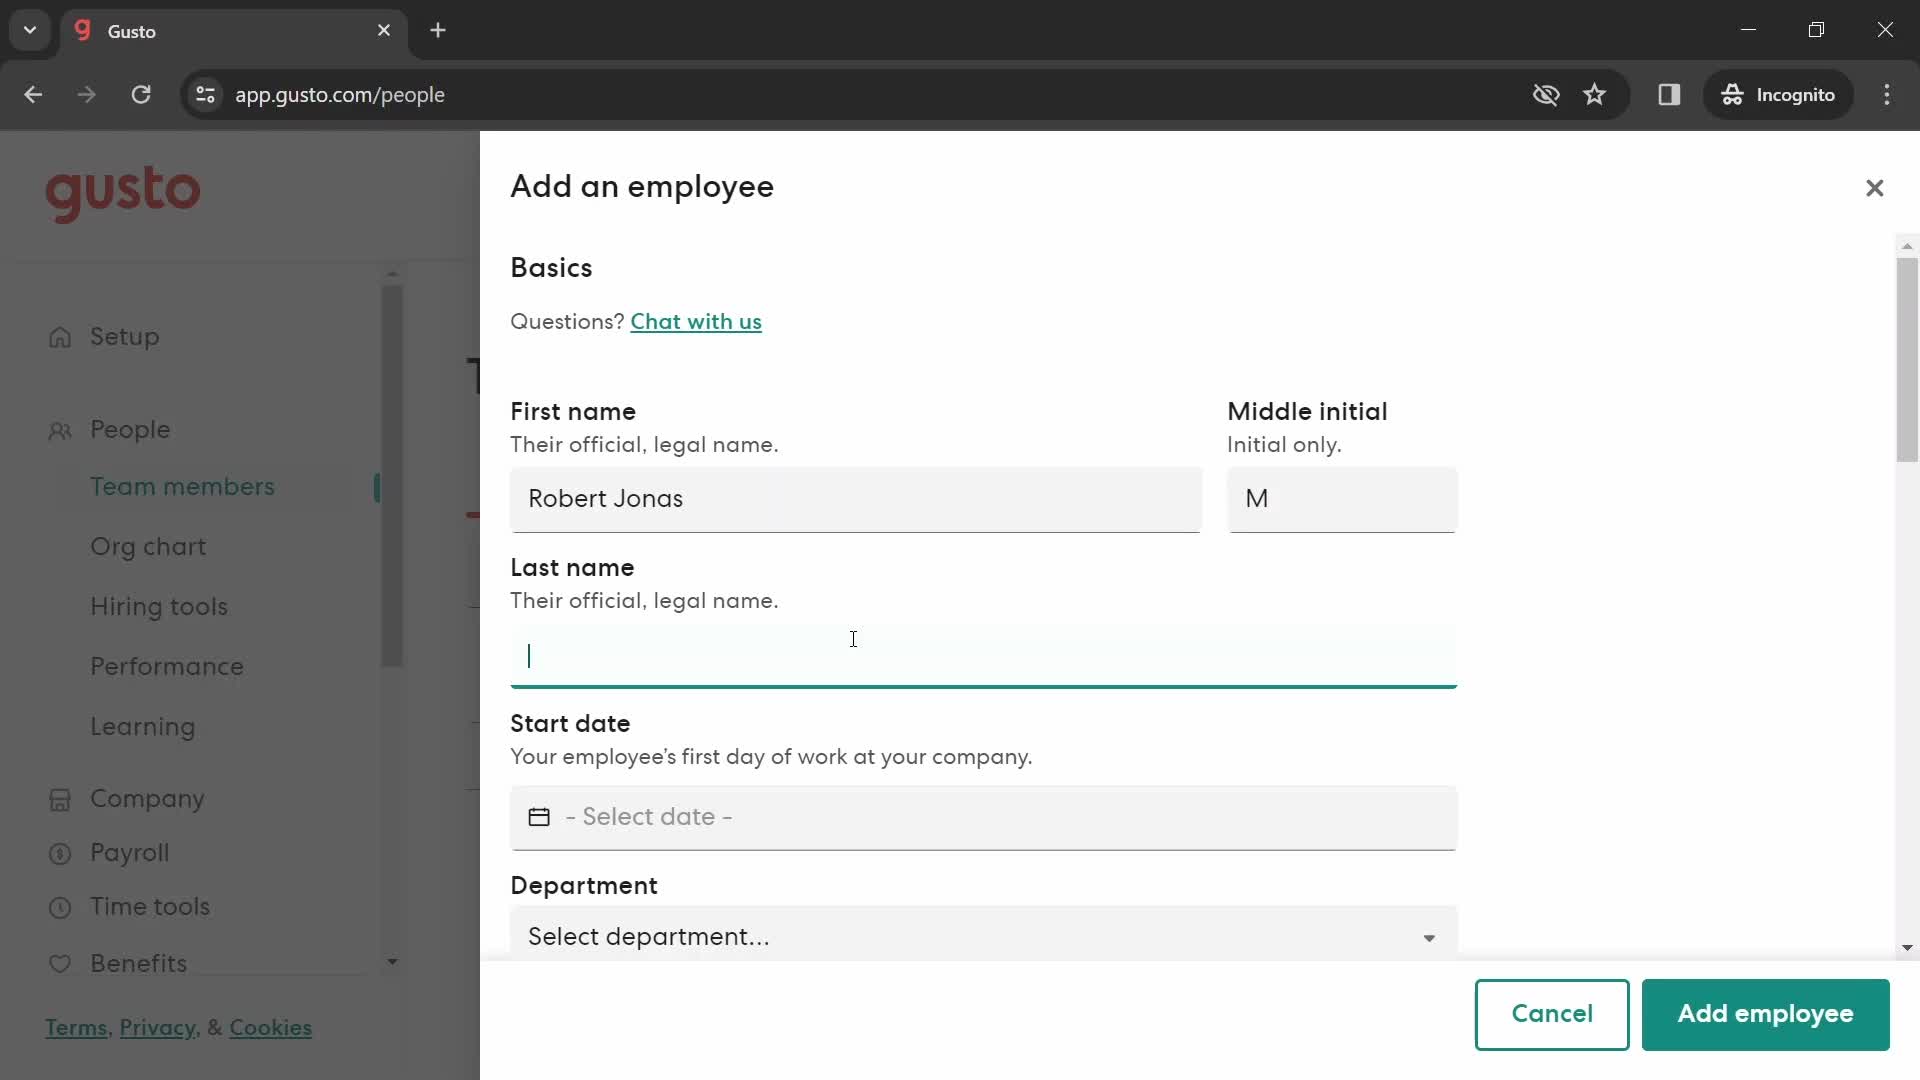Navigate to People section

131,429
